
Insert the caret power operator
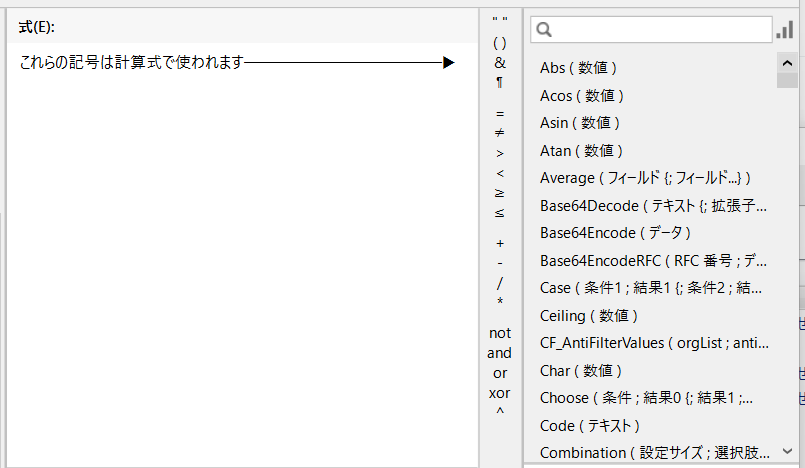[500, 411]
